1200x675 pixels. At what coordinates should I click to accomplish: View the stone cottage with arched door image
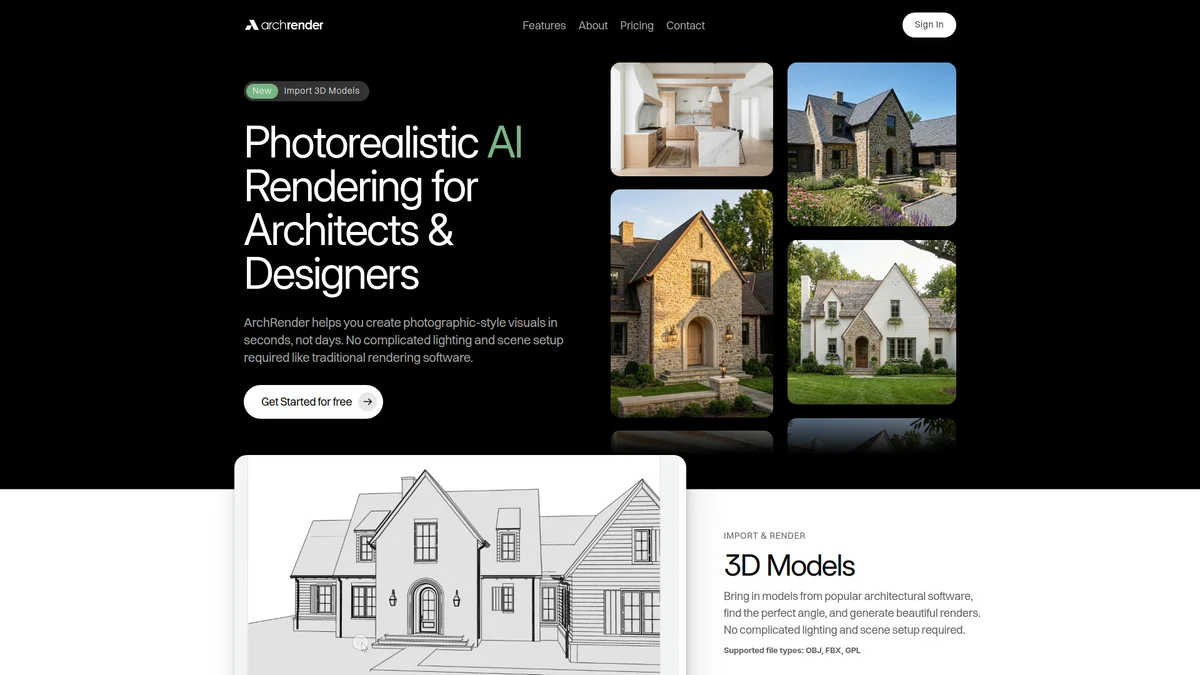(x=691, y=303)
